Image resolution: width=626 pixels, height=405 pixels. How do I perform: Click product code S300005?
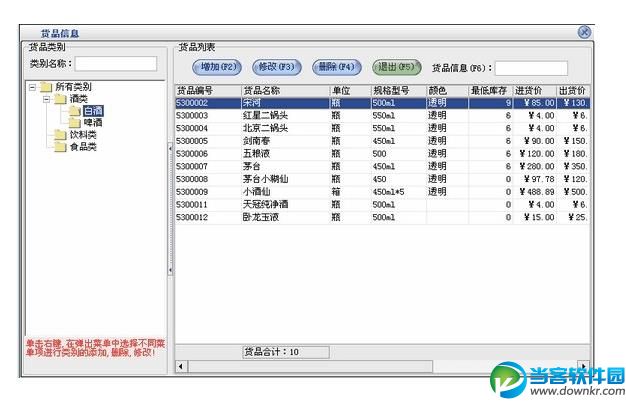[192, 141]
